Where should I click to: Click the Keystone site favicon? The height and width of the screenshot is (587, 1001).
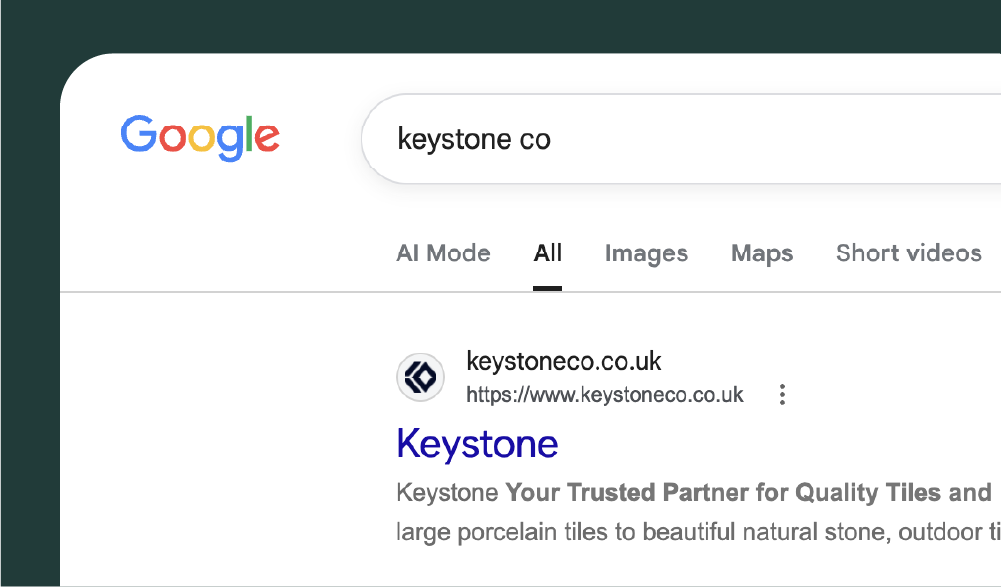420,377
